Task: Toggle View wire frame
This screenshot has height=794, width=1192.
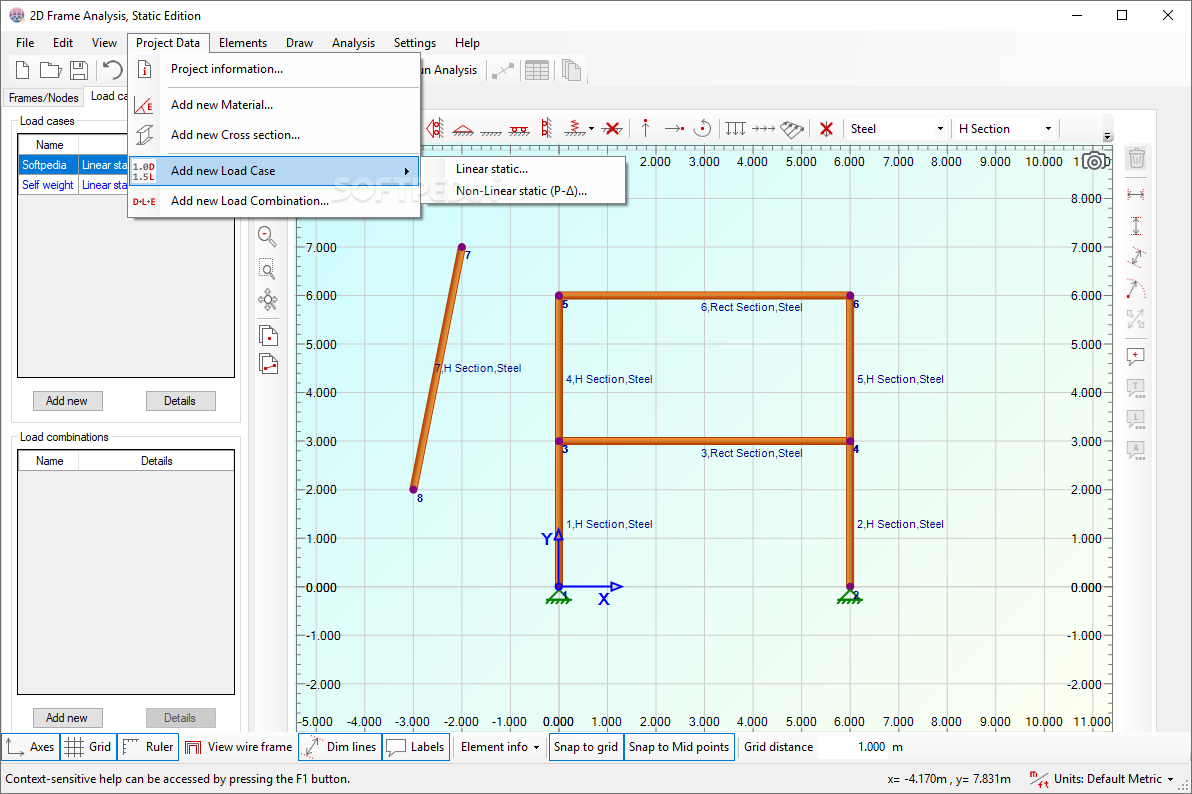Action: point(238,747)
